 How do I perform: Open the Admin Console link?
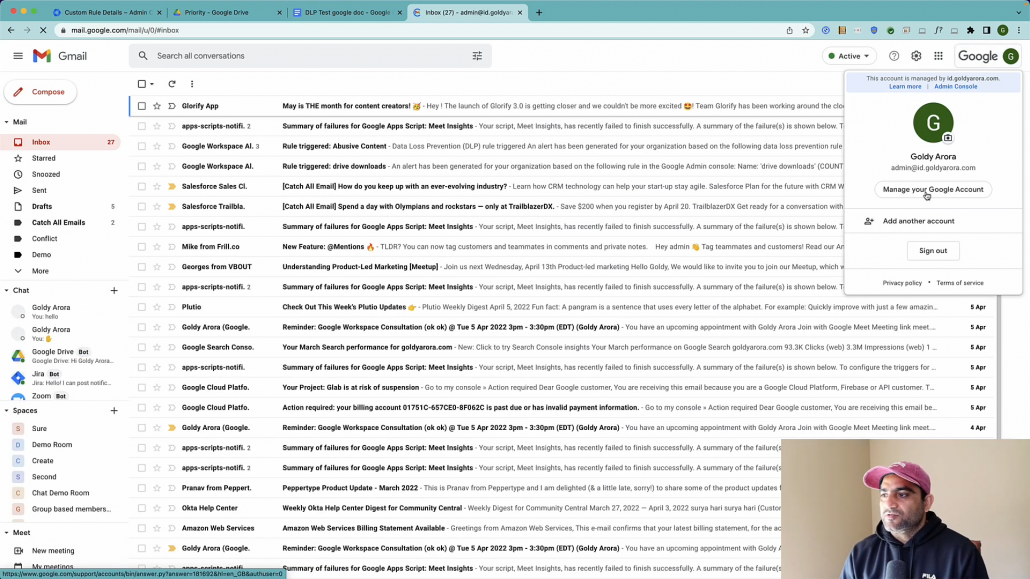955,87
